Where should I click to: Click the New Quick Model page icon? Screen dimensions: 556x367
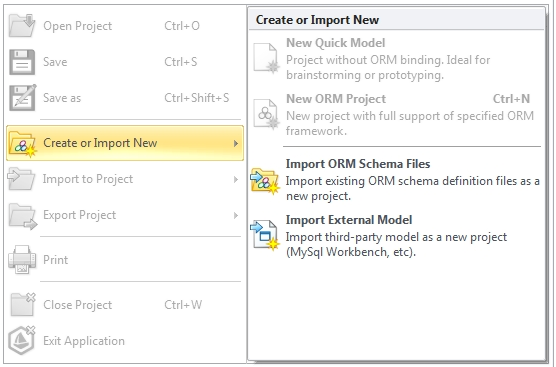click(266, 59)
